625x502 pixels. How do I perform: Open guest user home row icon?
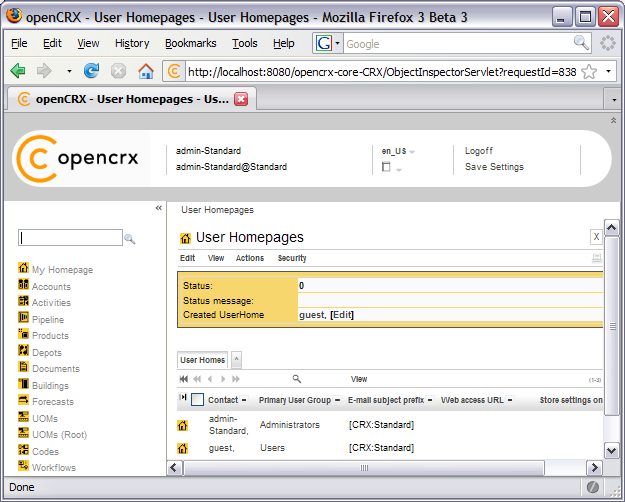pyautogui.click(x=183, y=449)
